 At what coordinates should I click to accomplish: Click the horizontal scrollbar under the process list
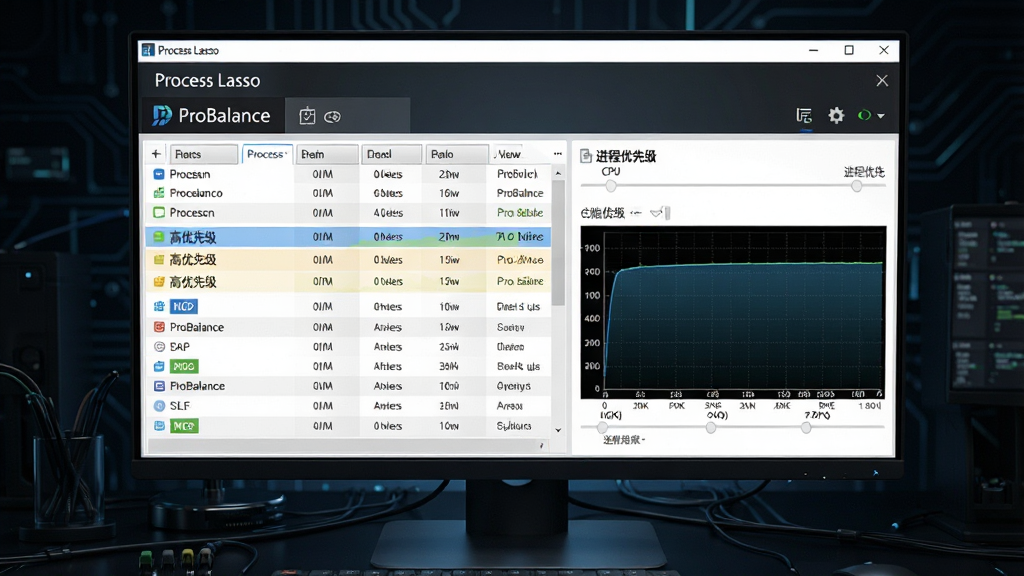pos(348,445)
